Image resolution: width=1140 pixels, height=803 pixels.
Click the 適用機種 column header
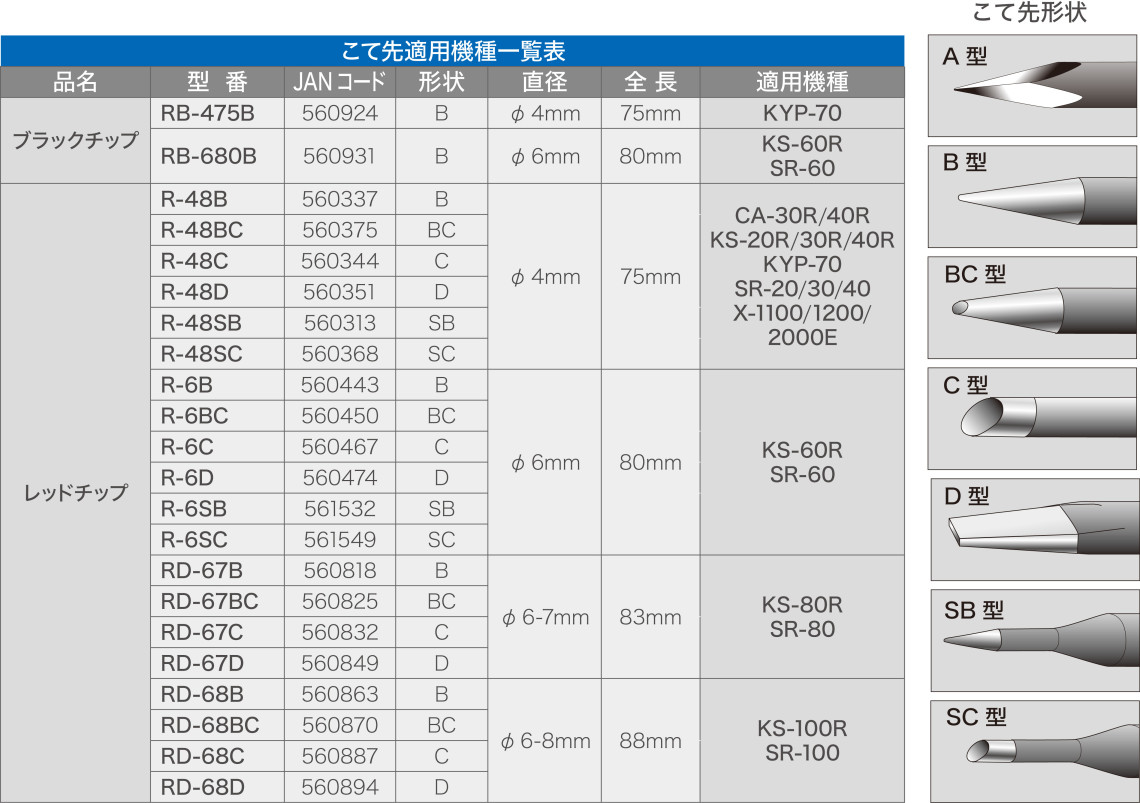click(x=802, y=82)
